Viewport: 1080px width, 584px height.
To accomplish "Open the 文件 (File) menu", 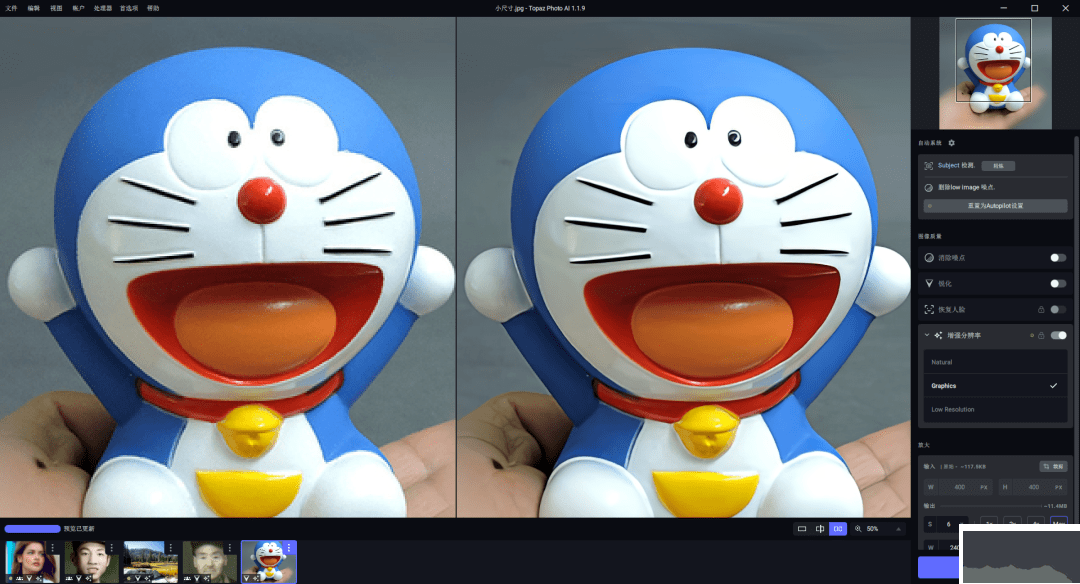I will coord(12,8).
